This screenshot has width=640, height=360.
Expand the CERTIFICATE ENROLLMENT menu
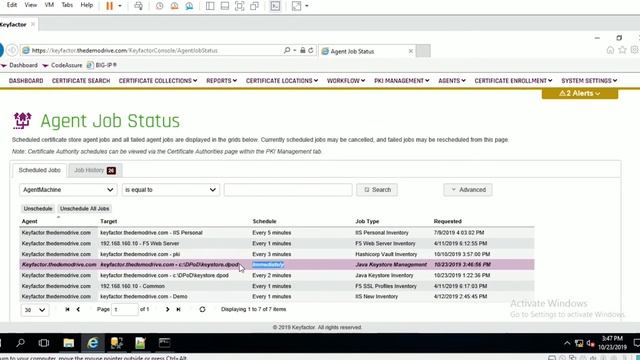point(513,81)
